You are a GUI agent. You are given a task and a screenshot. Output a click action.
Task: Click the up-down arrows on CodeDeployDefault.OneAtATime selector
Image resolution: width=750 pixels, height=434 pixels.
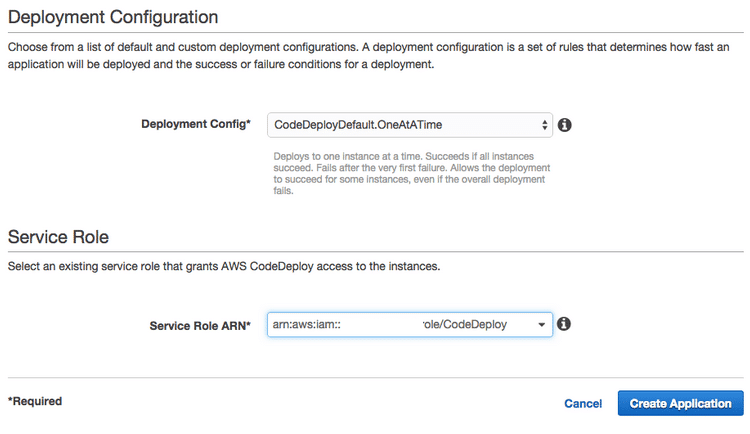pyautogui.click(x=544, y=125)
